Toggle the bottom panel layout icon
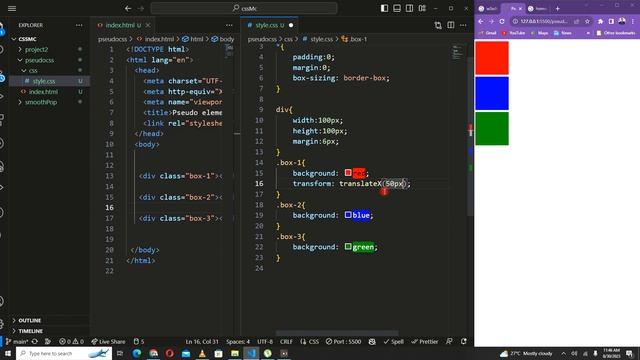The image size is (640, 360). (397, 8)
